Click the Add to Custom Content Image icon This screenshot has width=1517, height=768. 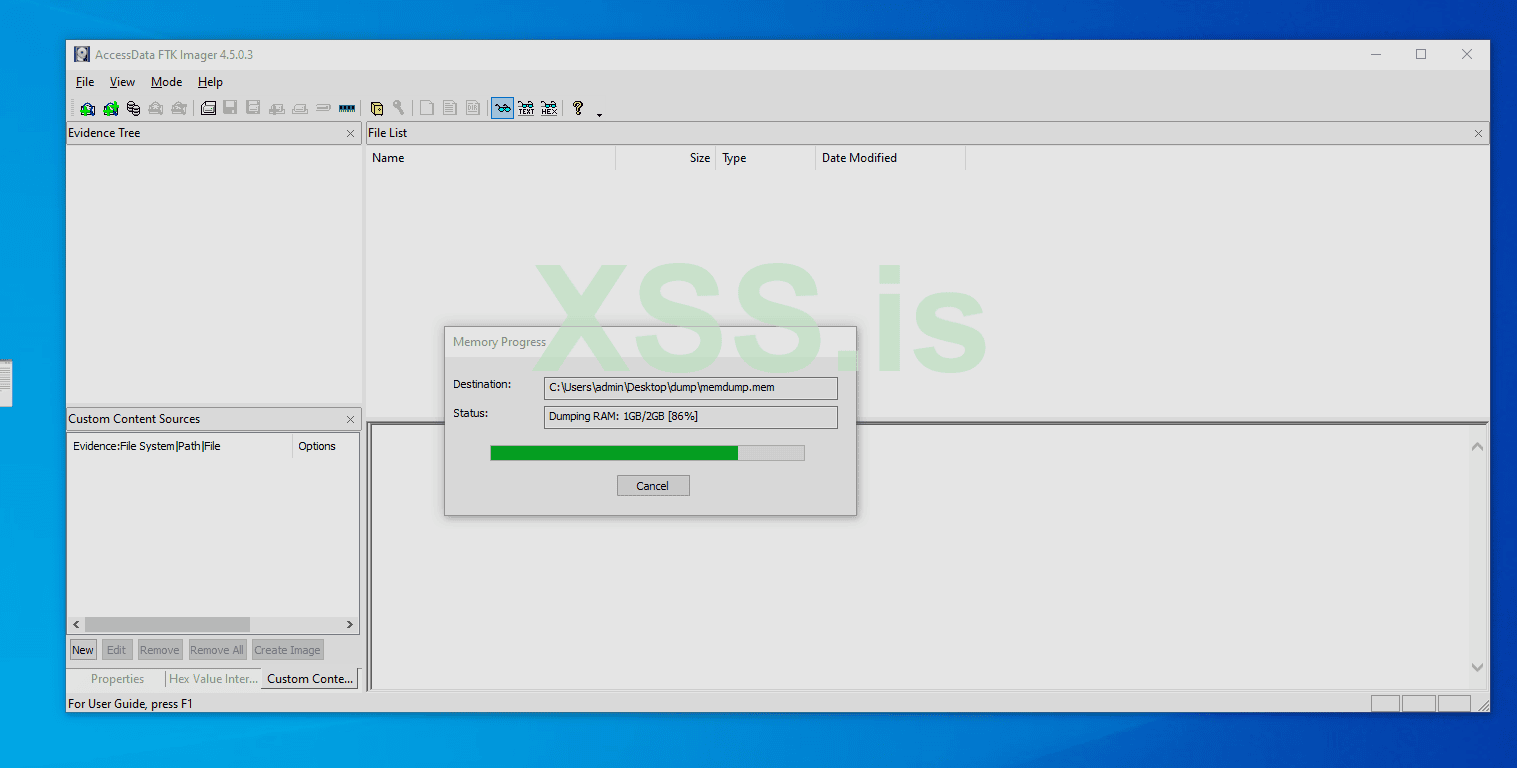click(277, 108)
